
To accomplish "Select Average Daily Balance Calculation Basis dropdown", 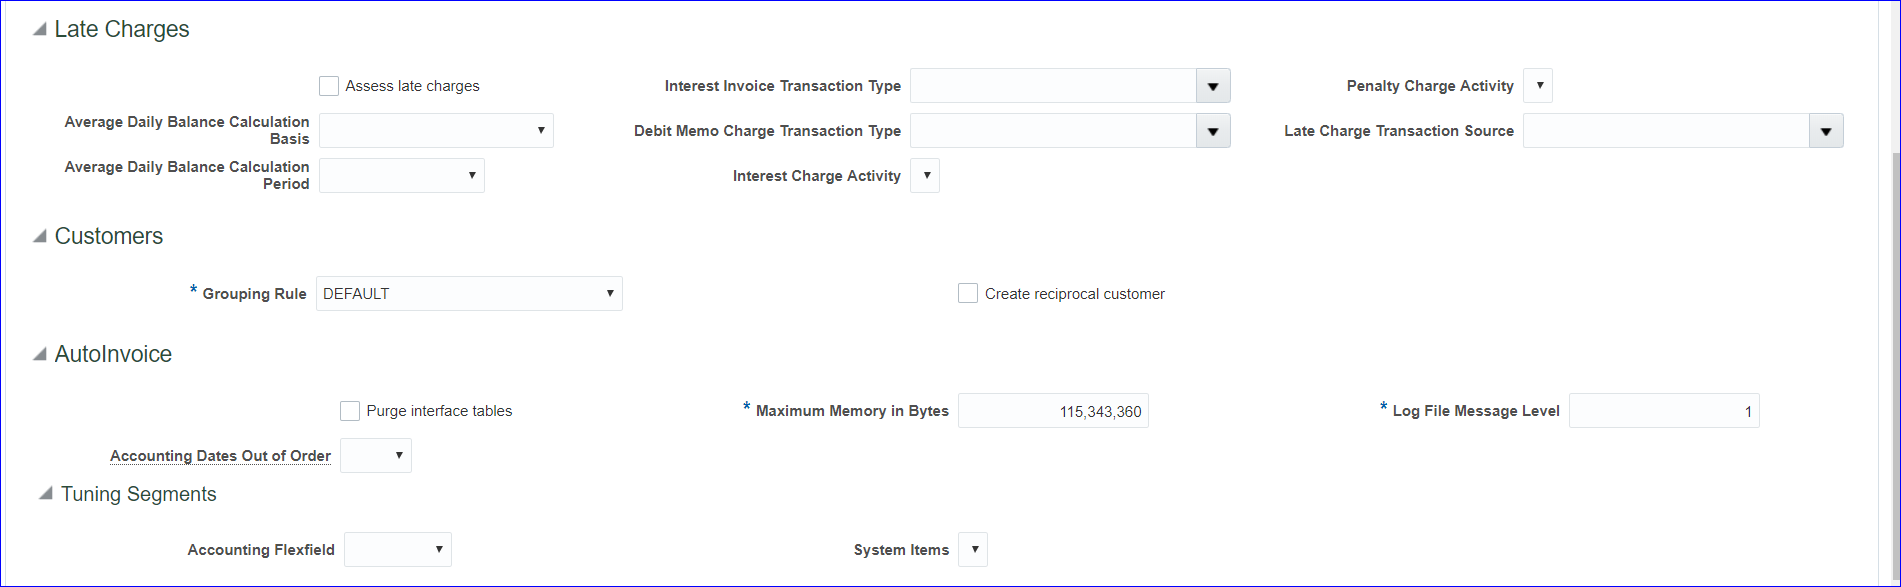I will pos(436,131).
